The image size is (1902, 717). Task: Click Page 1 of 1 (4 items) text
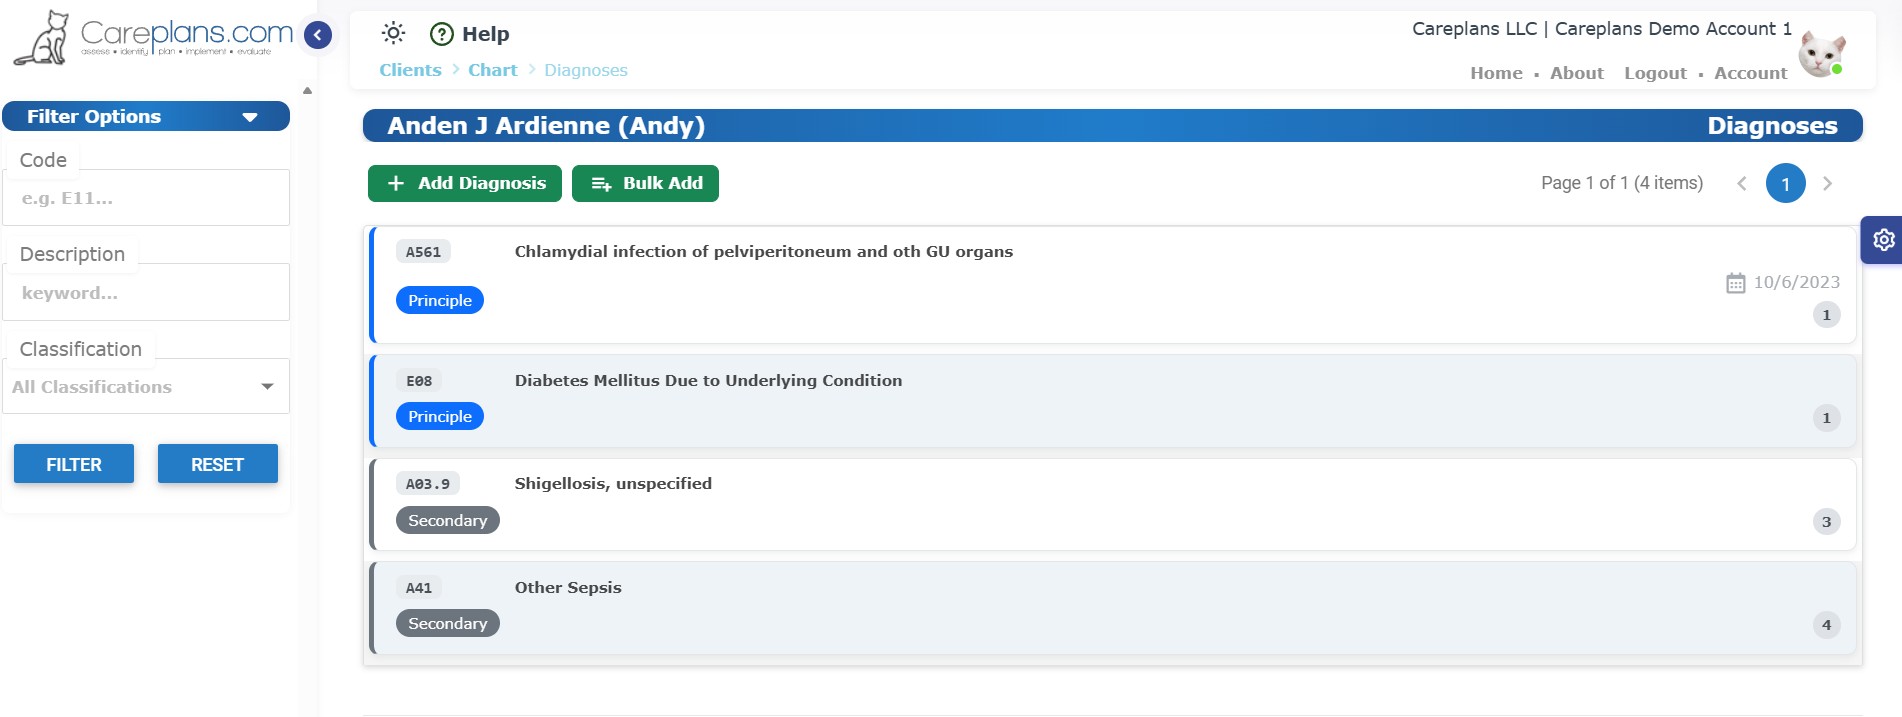click(x=1621, y=183)
